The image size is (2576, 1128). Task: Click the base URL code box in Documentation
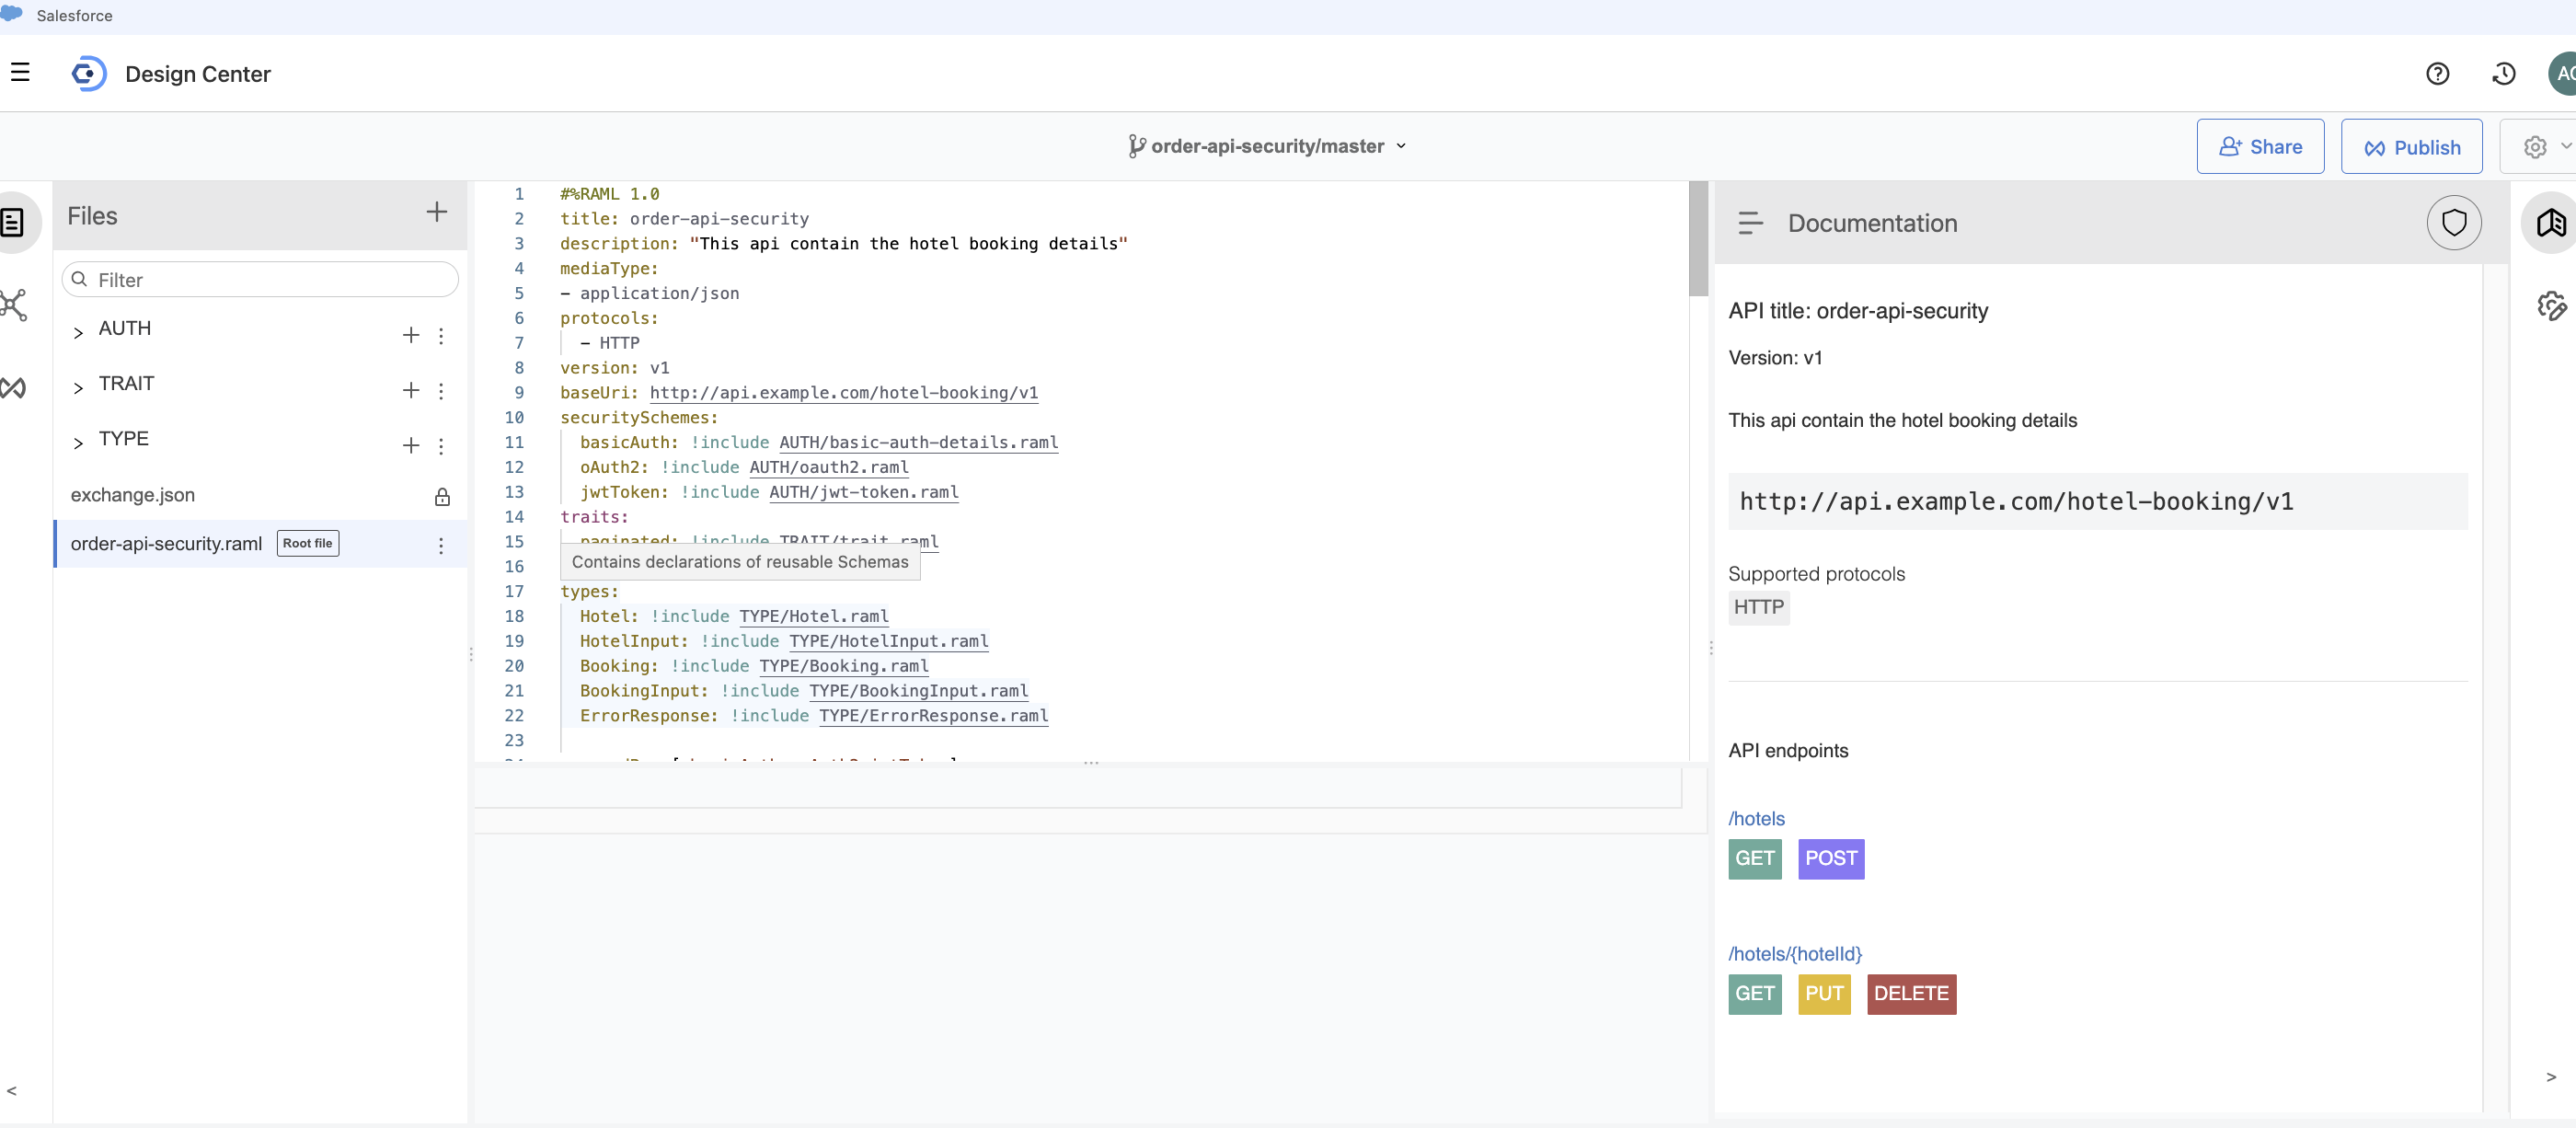(x=2097, y=501)
